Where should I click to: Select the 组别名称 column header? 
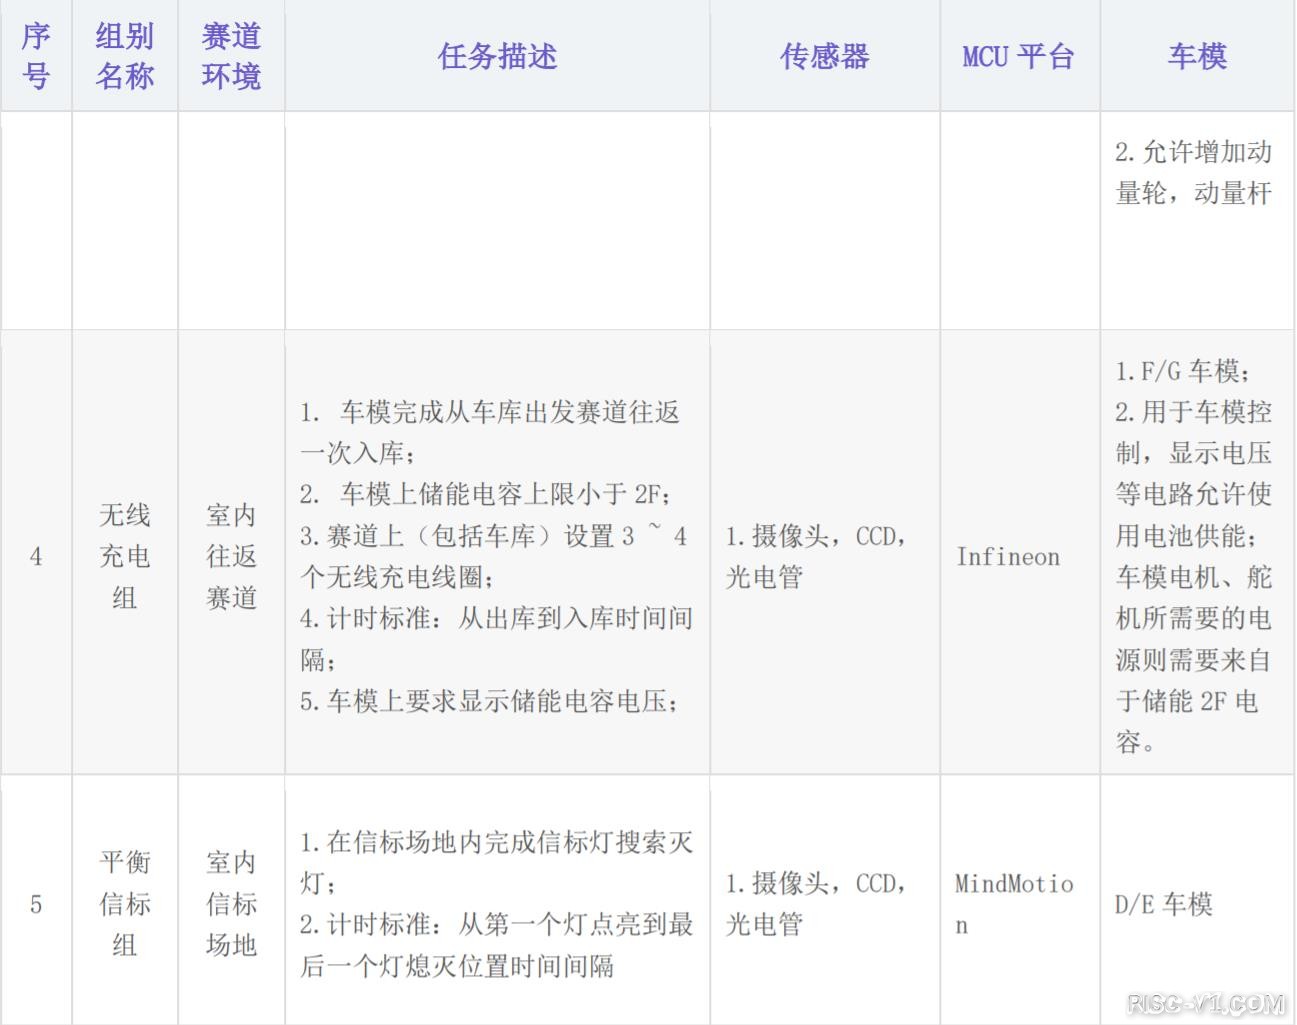tap(125, 56)
